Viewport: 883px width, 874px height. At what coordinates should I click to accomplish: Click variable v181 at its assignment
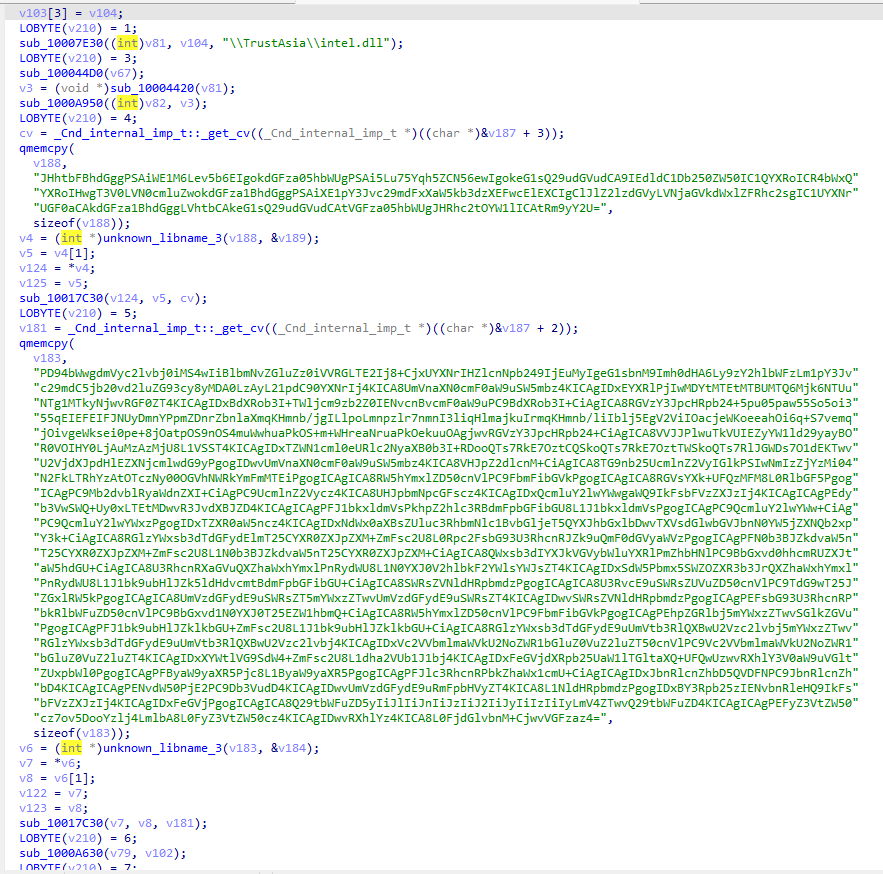coord(33,328)
